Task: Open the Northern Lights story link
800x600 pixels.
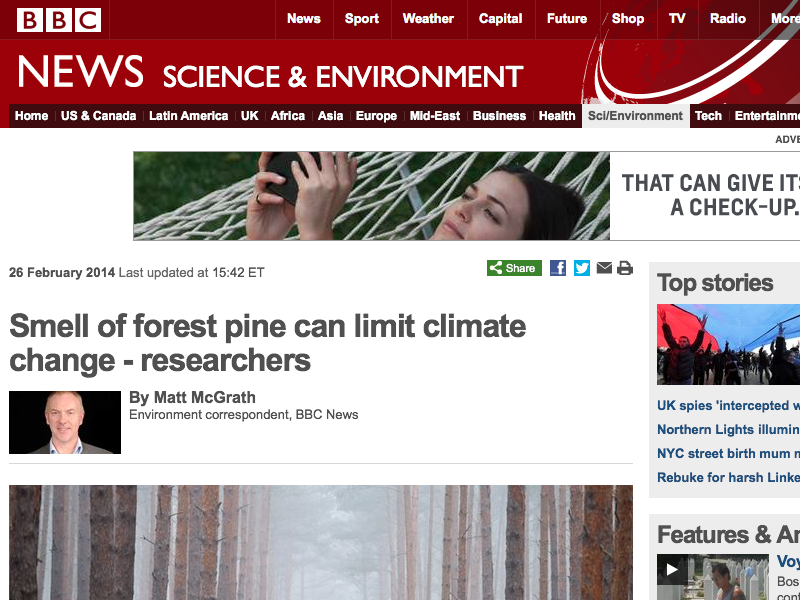Action: (728, 430)
